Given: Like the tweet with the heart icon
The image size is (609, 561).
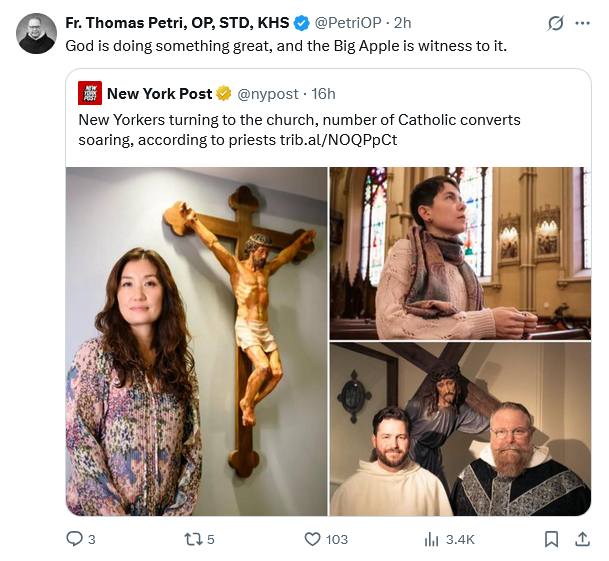Looking at the screenshot, I should point(312,539).
